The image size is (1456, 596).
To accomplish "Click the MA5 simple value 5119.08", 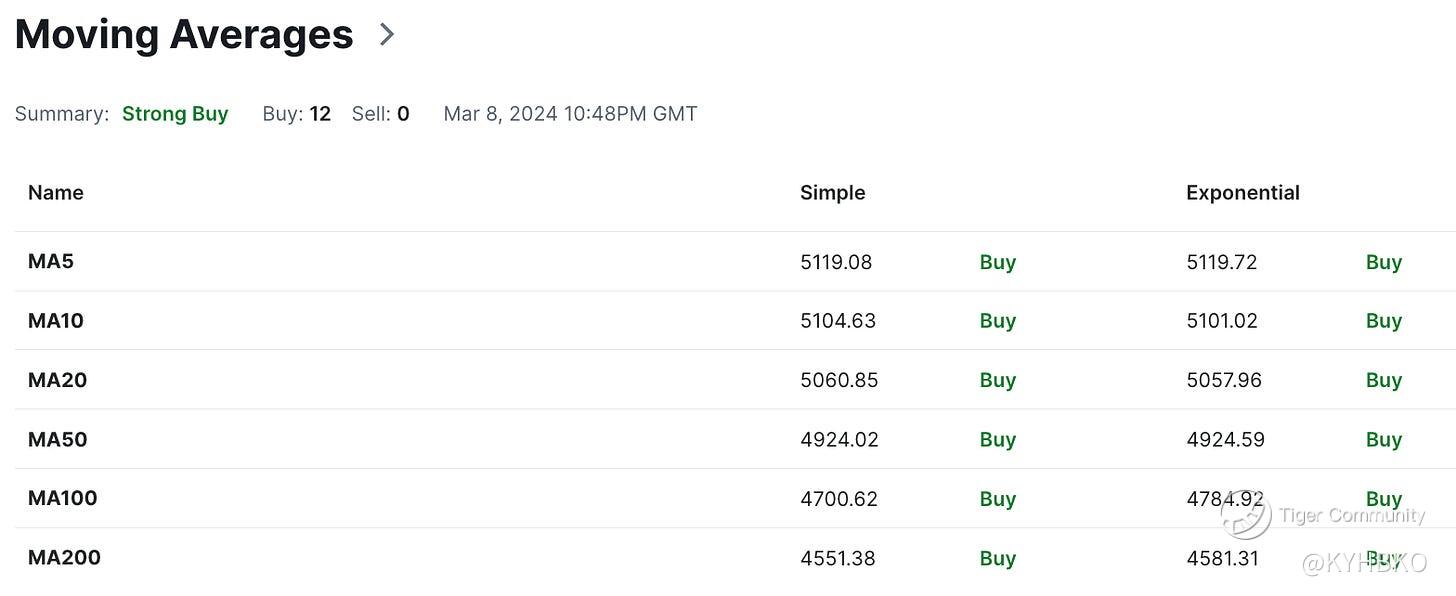I will [x=836, y=262].
